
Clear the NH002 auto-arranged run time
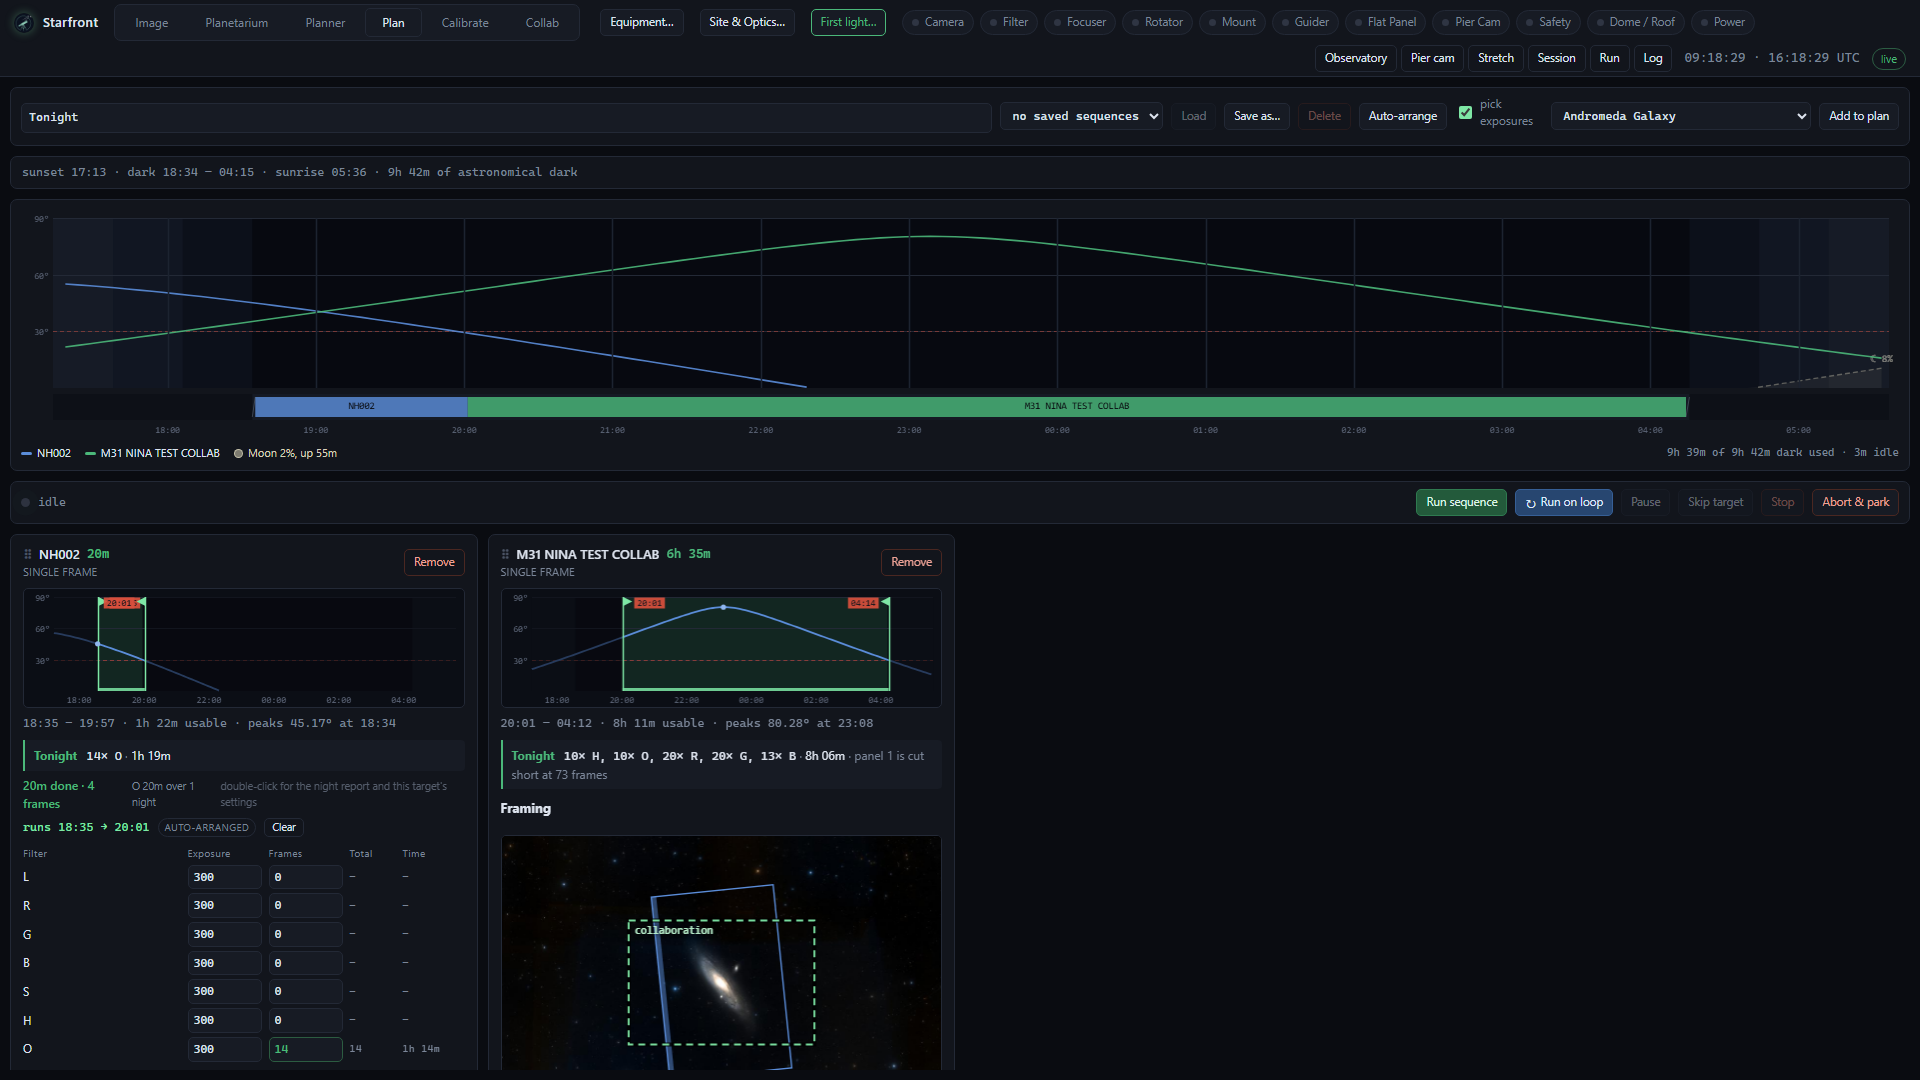(284, 827)
